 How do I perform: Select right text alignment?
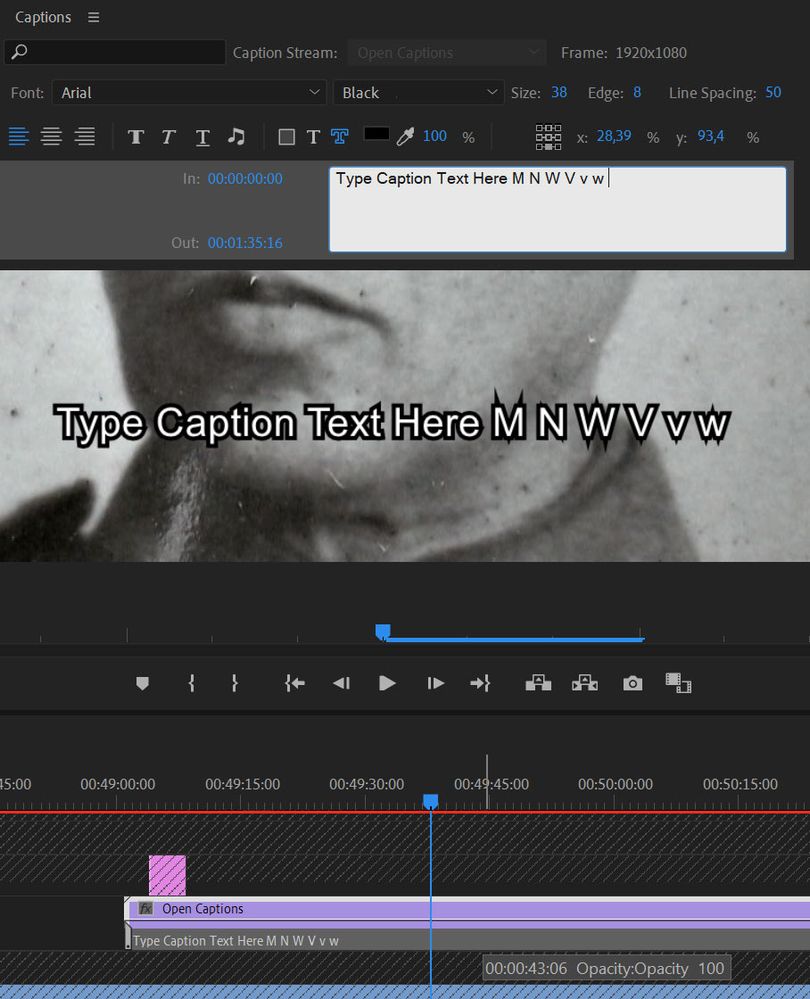coord(84,136)
